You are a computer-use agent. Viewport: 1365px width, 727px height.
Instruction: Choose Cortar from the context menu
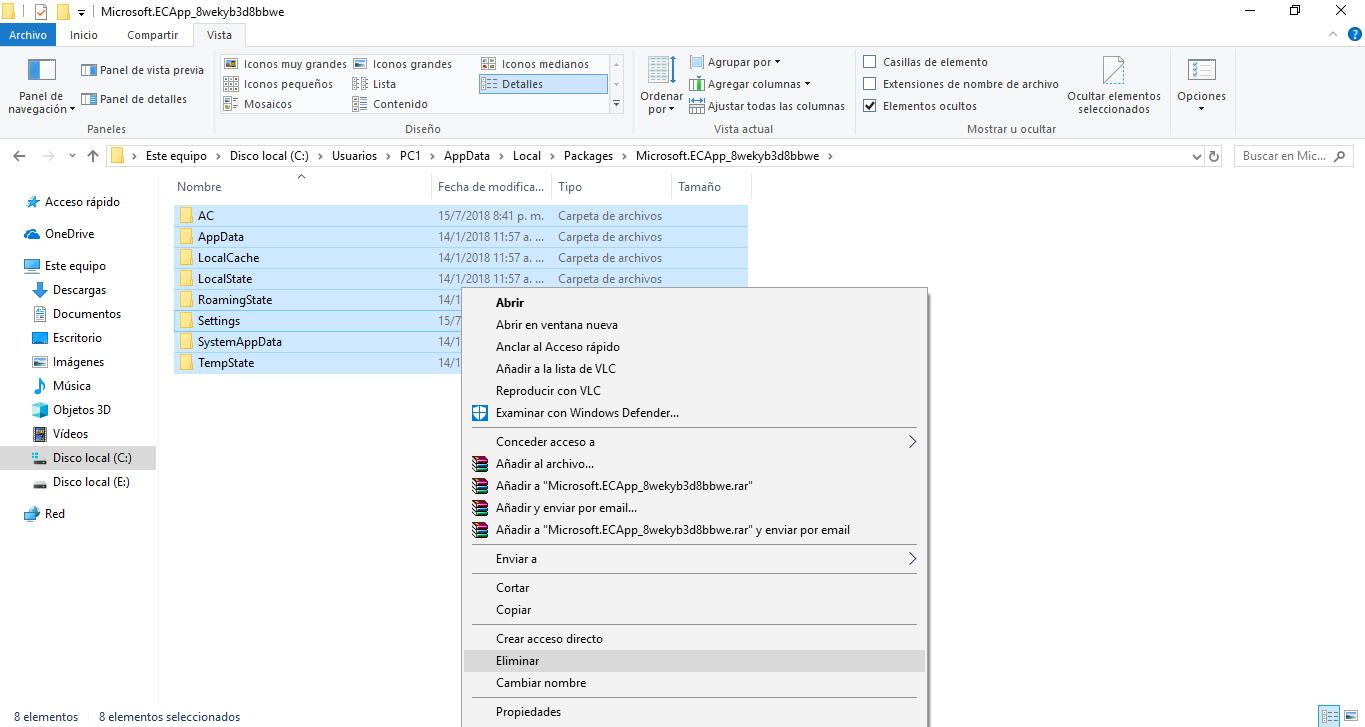tap(695, 588)
